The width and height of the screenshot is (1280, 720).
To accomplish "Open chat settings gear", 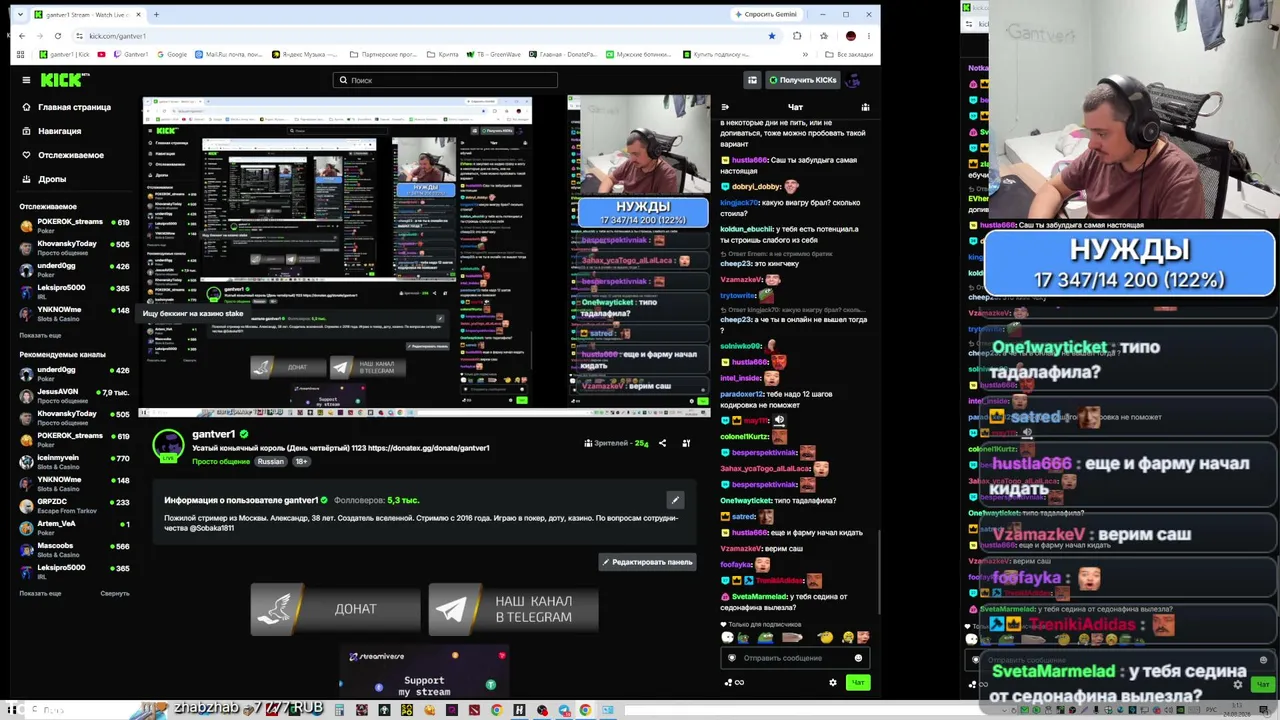I will coord(832,682).
